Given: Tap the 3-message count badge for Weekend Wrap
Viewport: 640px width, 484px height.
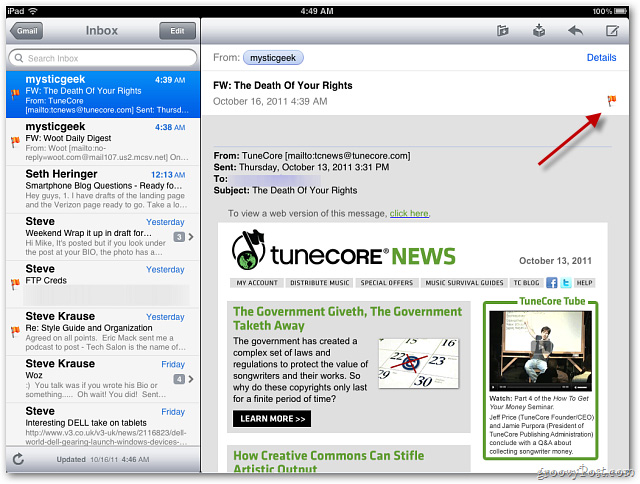Looking at the screenshot, I should click(x=179, y=237).
